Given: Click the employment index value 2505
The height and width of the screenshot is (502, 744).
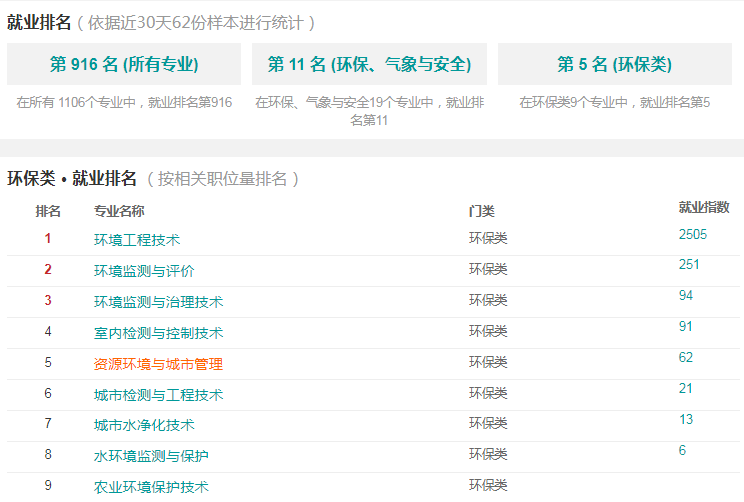Looking at the screenshot, I should pyautogui.click(x=693, y=234).
